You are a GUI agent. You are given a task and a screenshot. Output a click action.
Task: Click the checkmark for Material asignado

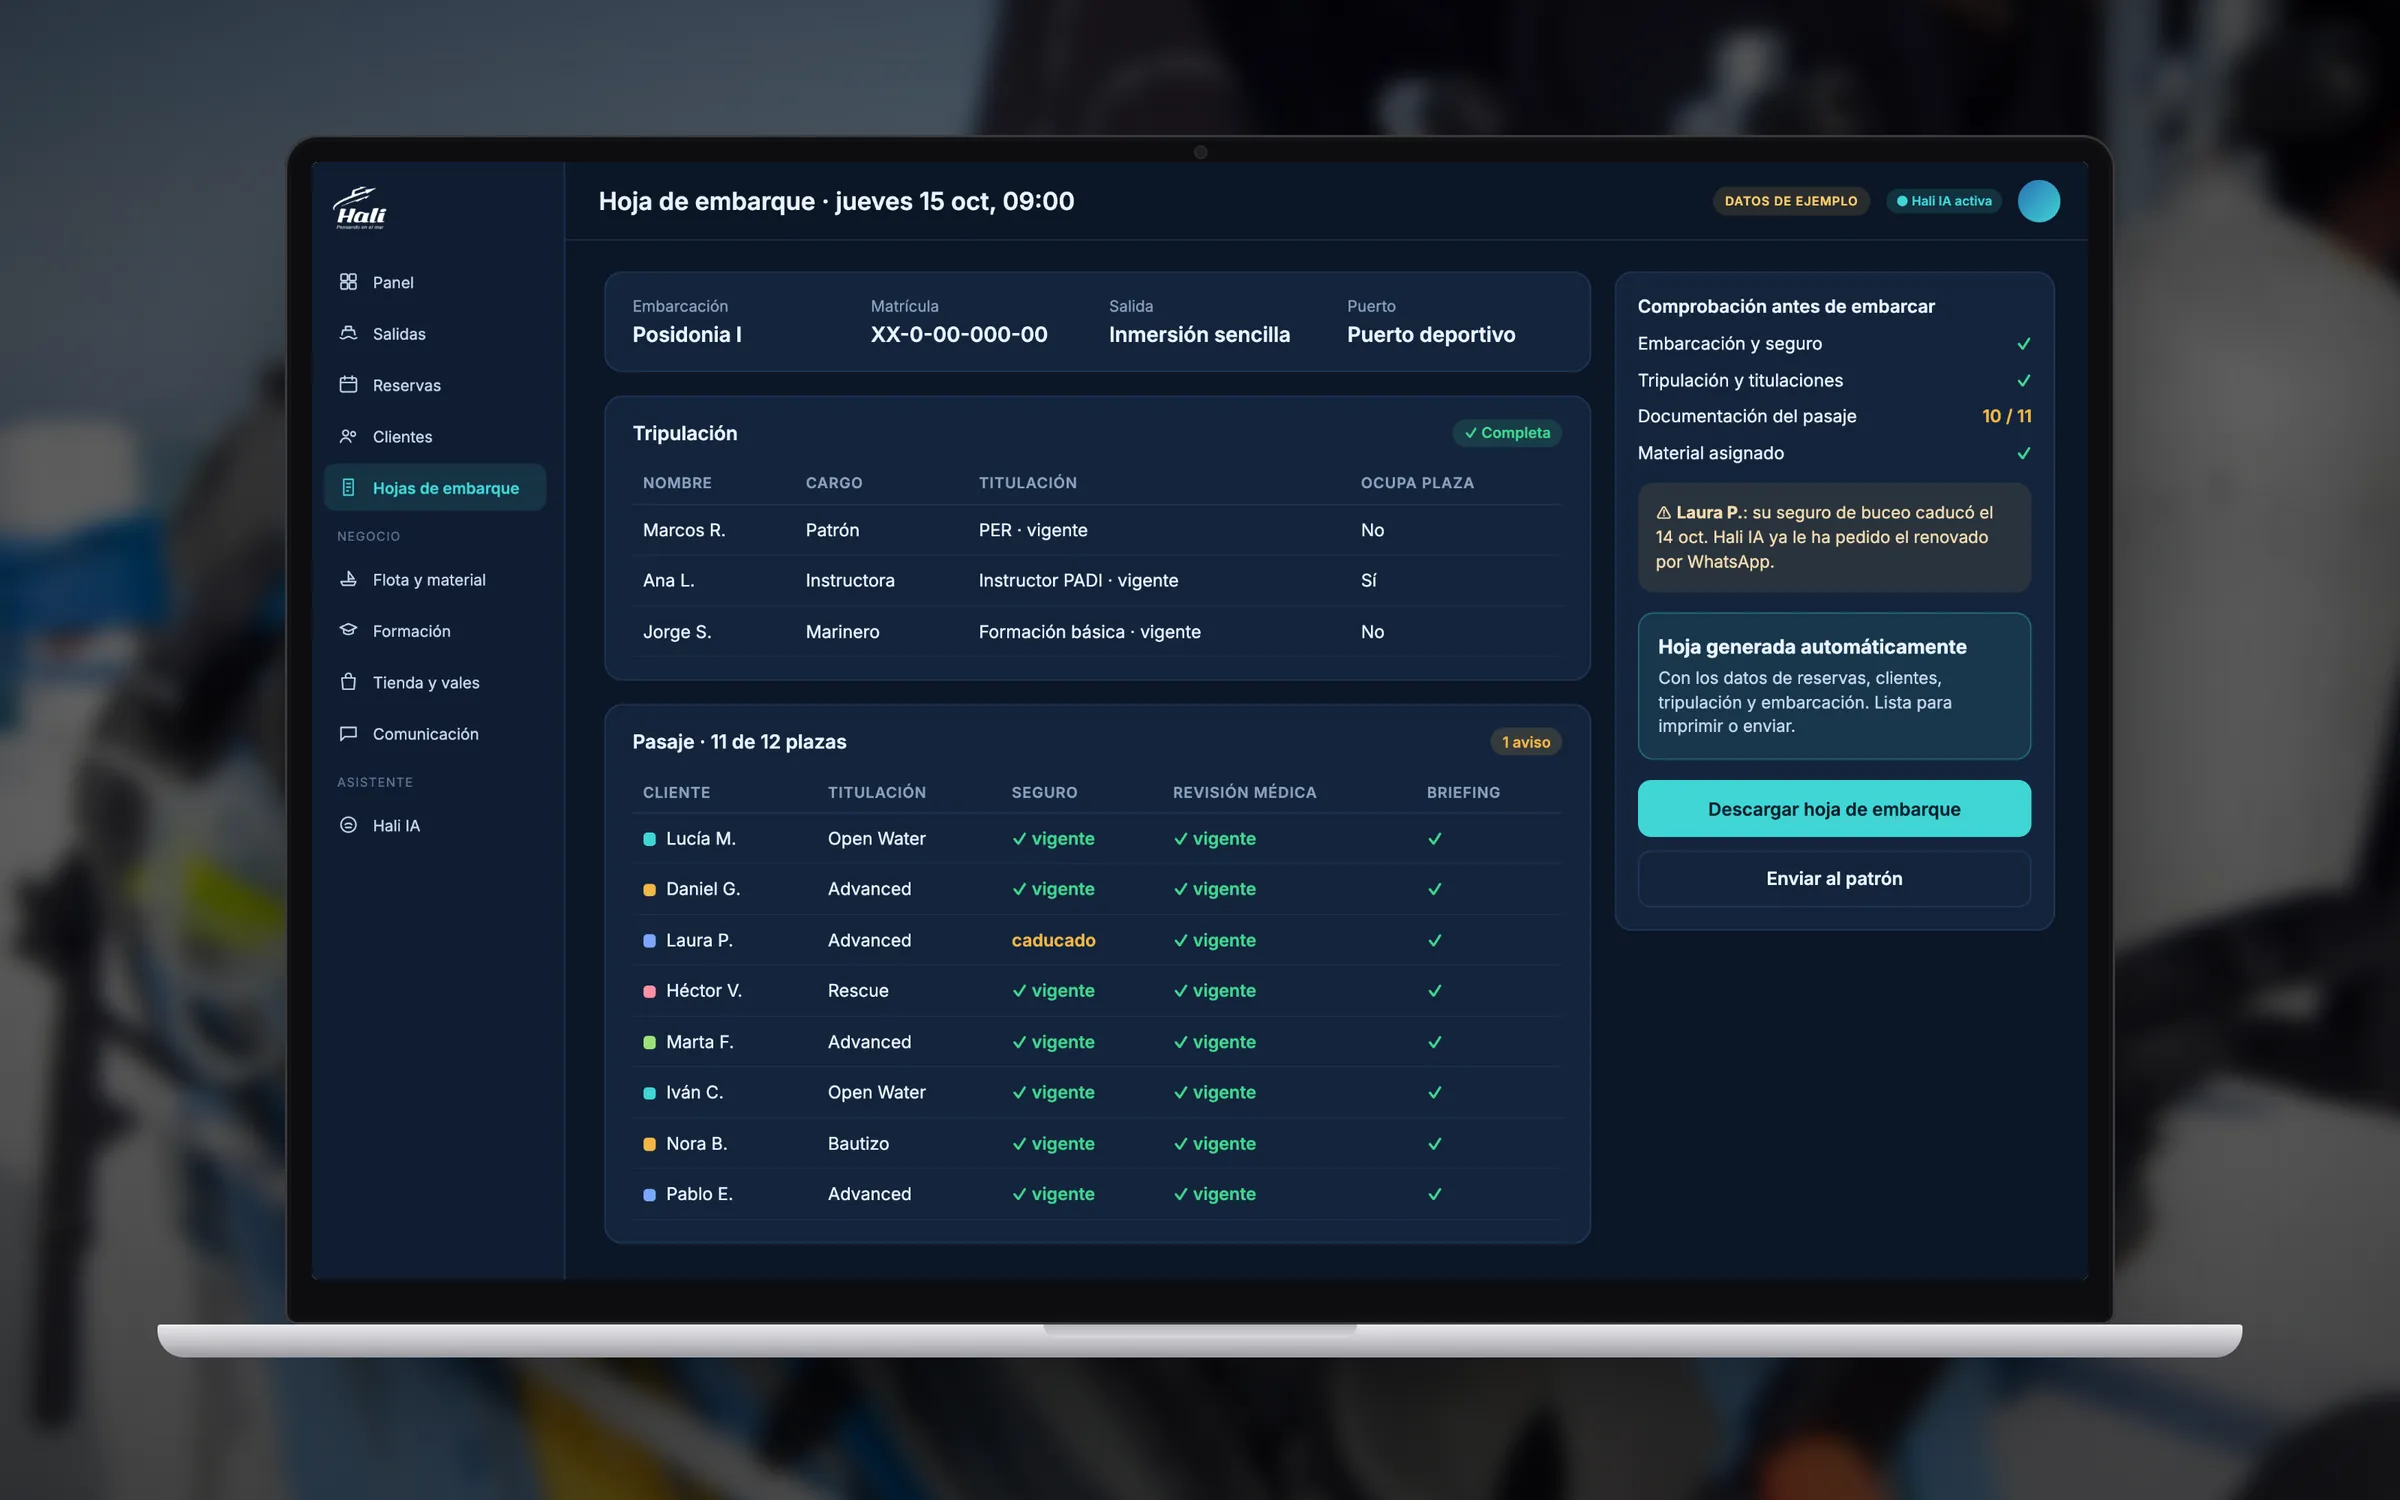pos(2023,453)
